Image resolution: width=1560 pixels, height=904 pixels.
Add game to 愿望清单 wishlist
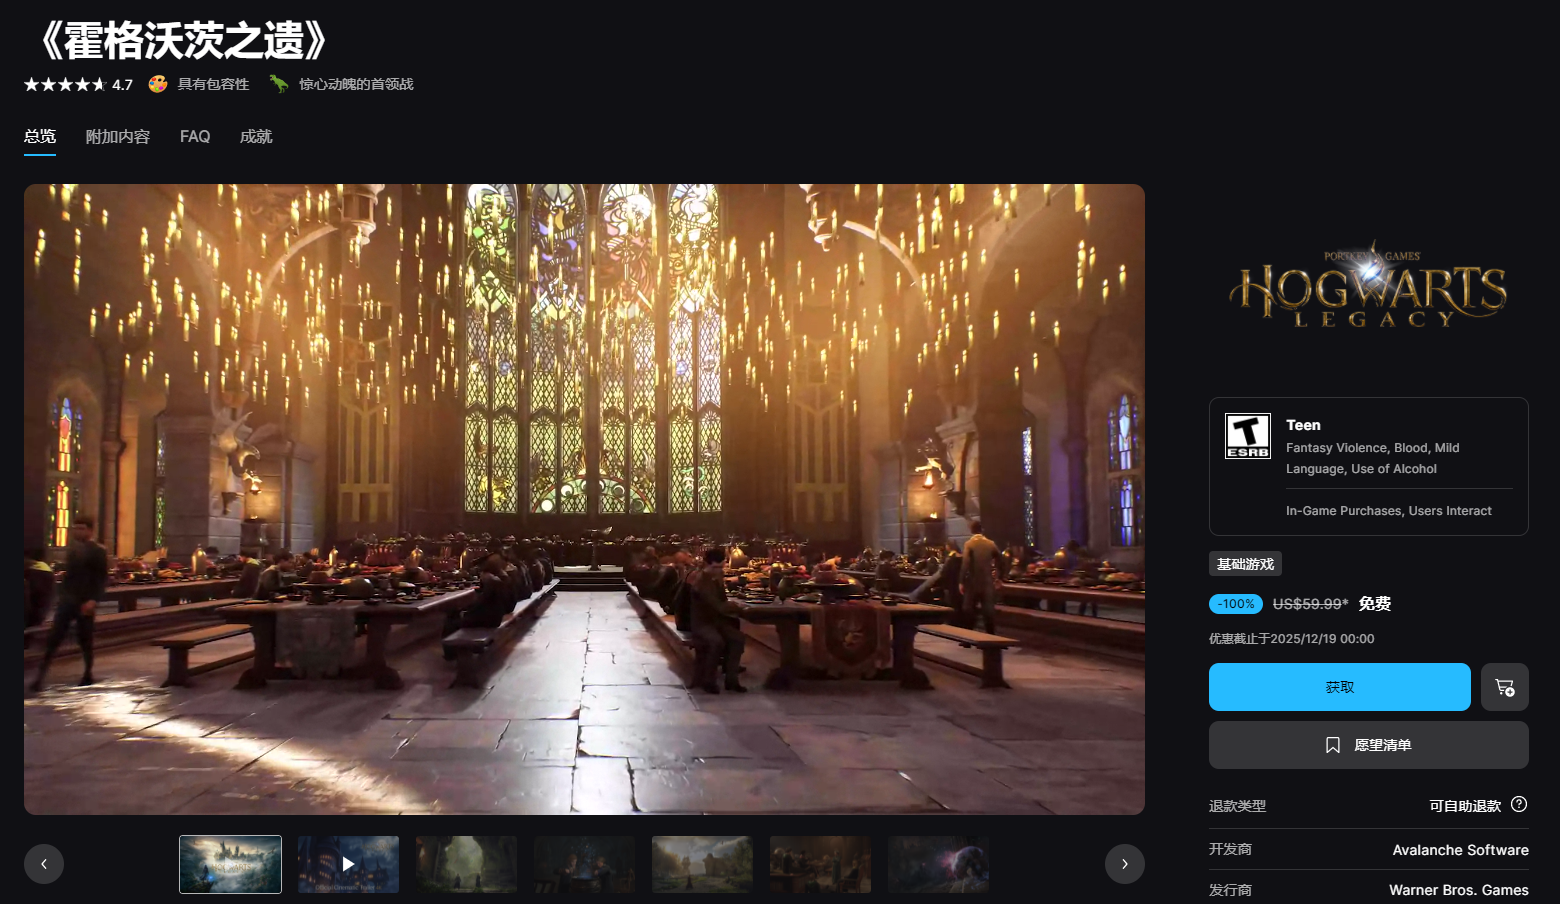(x=1368, y=745)
